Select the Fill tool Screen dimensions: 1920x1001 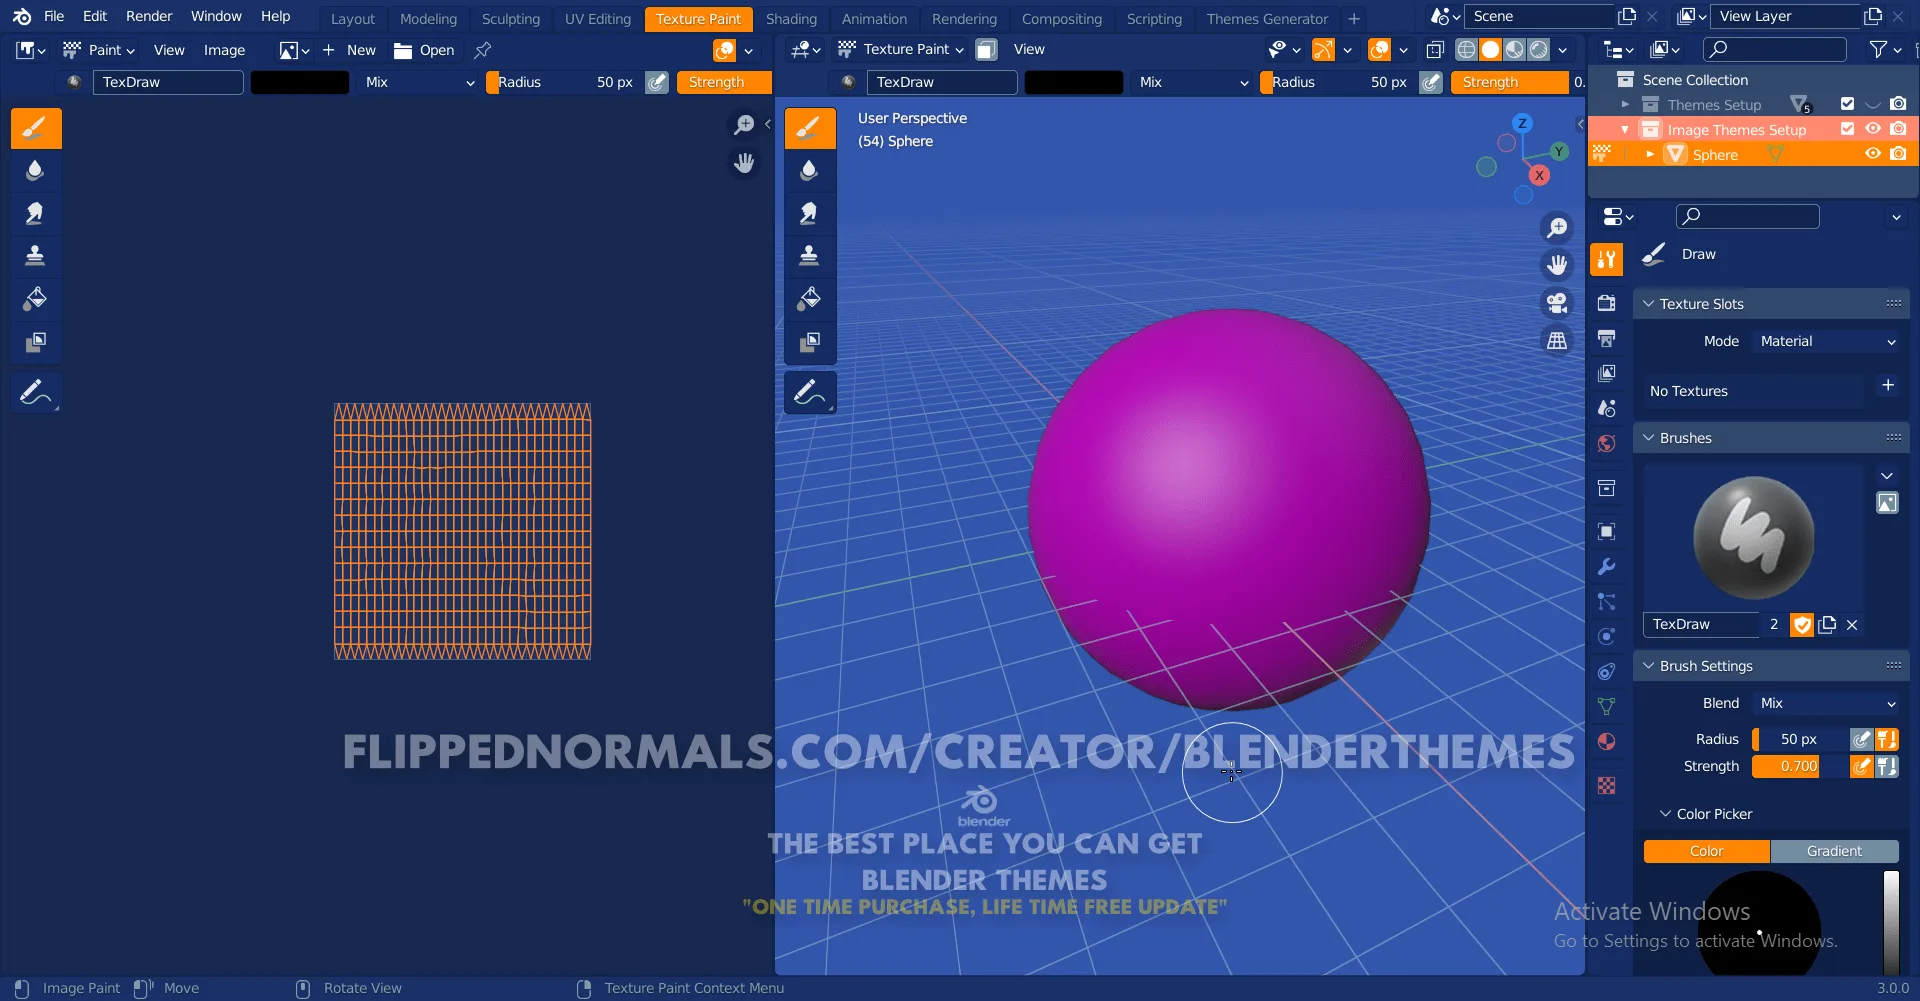(36, 299)
